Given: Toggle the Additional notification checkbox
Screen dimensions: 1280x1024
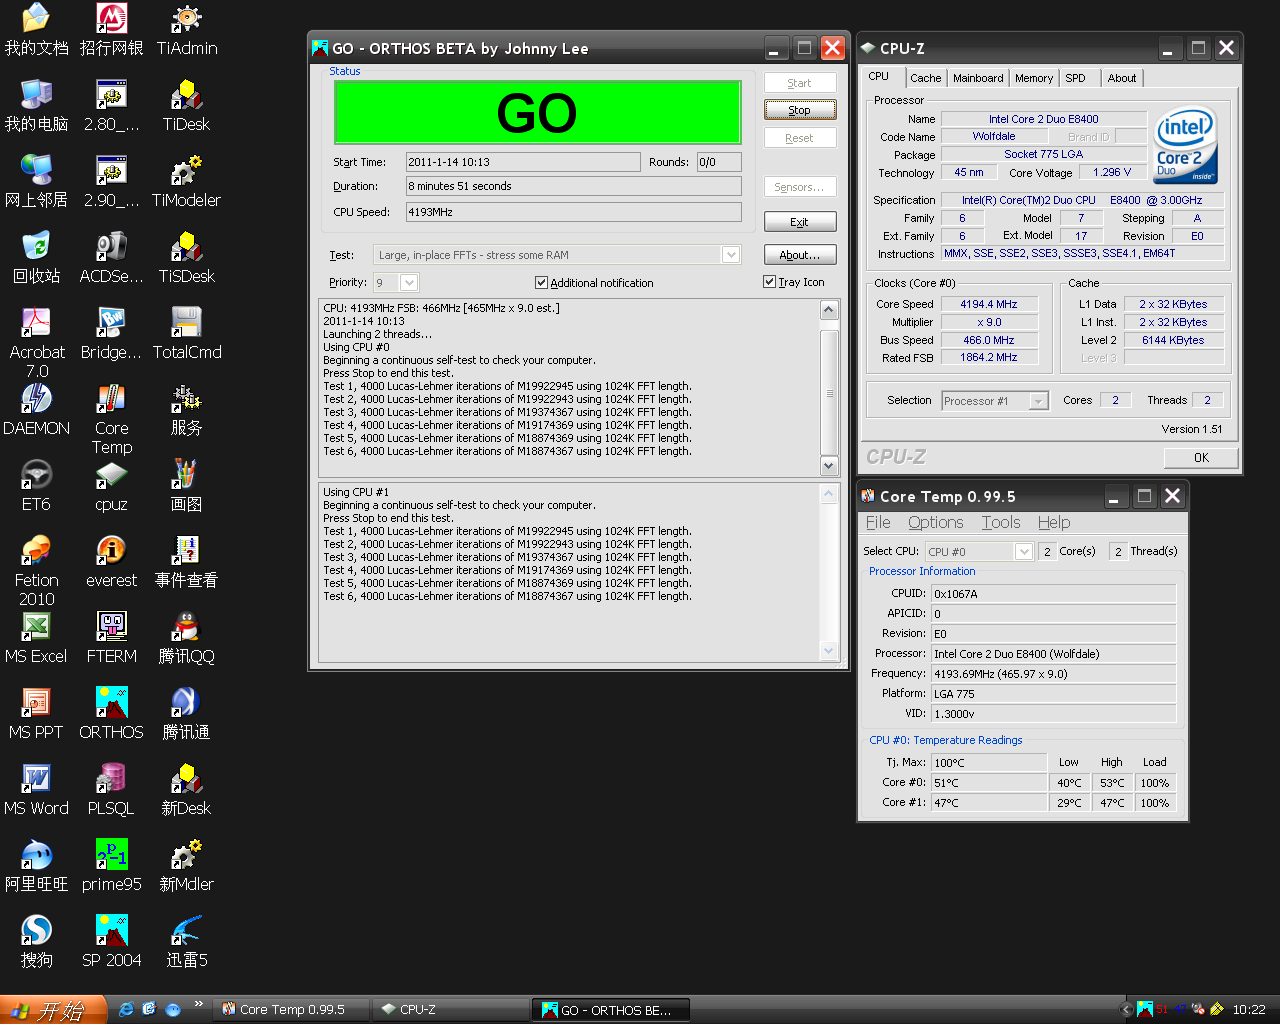Looking at the screenshot, I should (541, 283).
